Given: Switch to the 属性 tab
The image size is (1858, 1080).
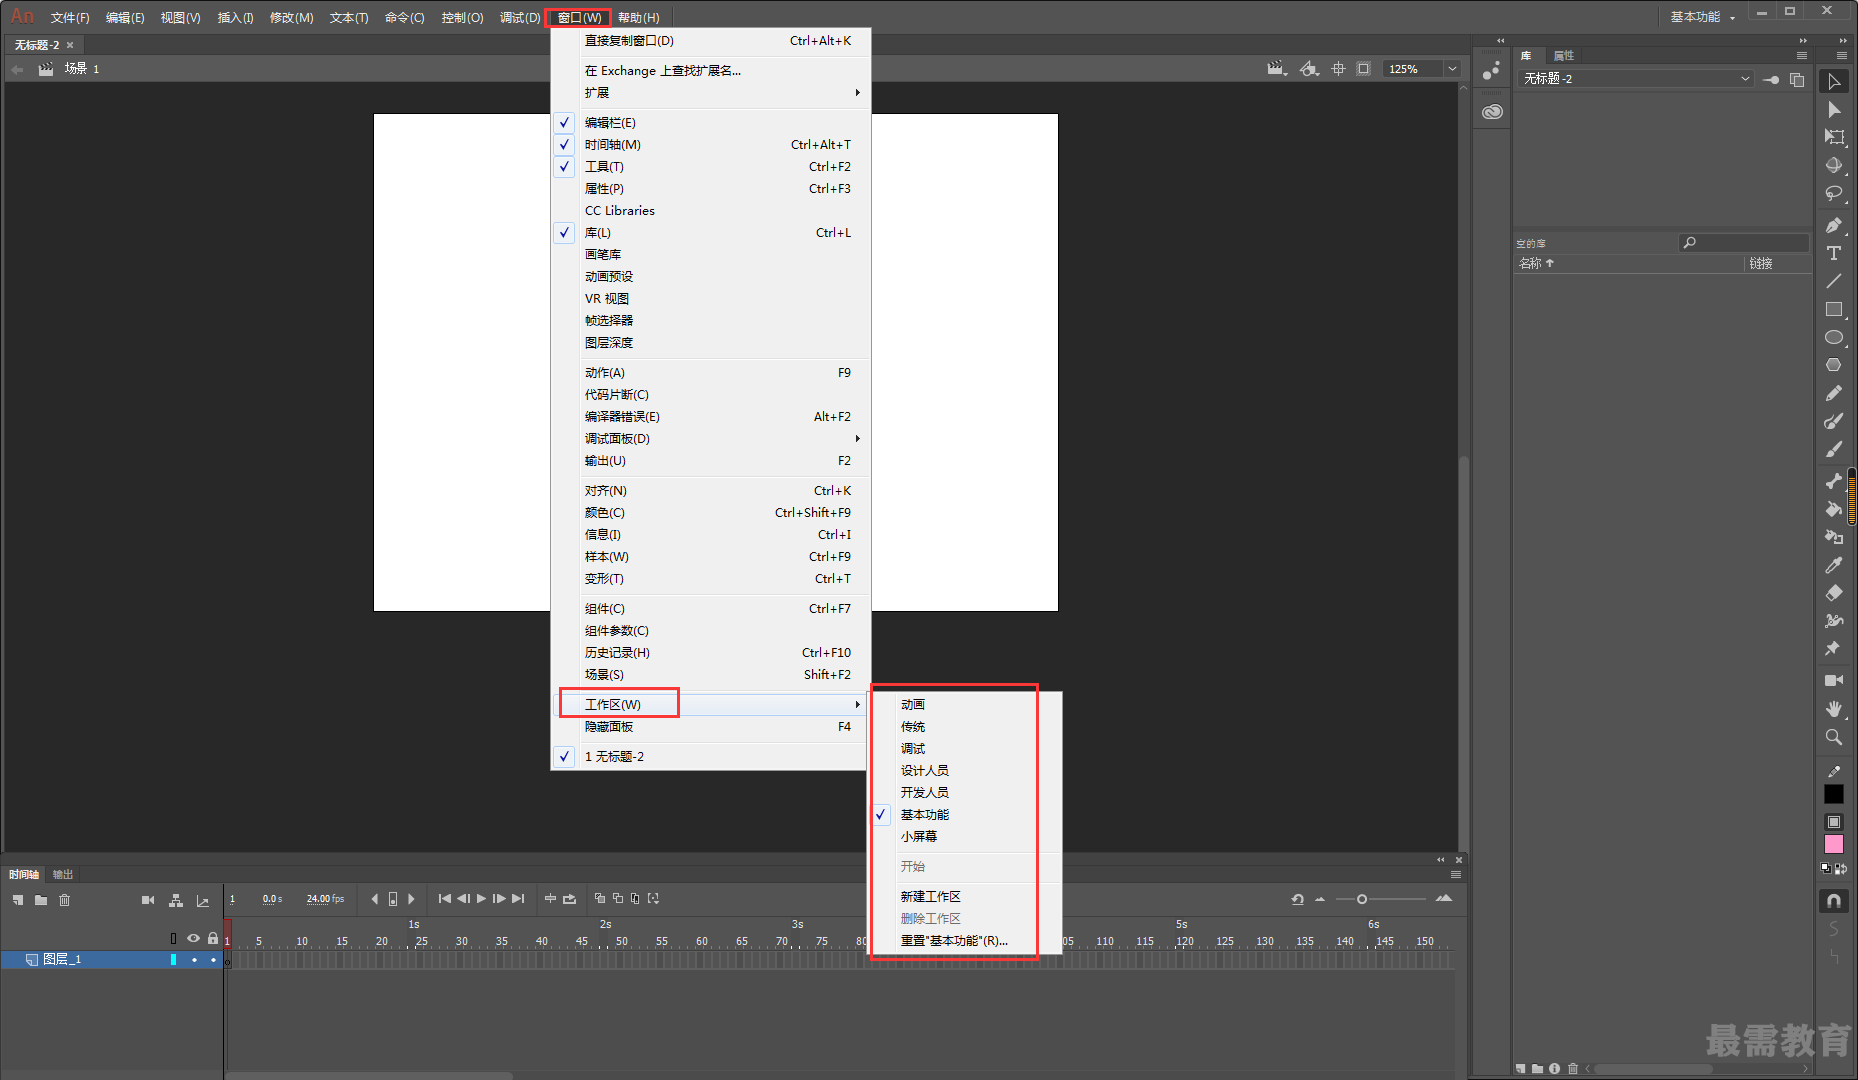Looking at the screenshot, I should point(1564,56).
